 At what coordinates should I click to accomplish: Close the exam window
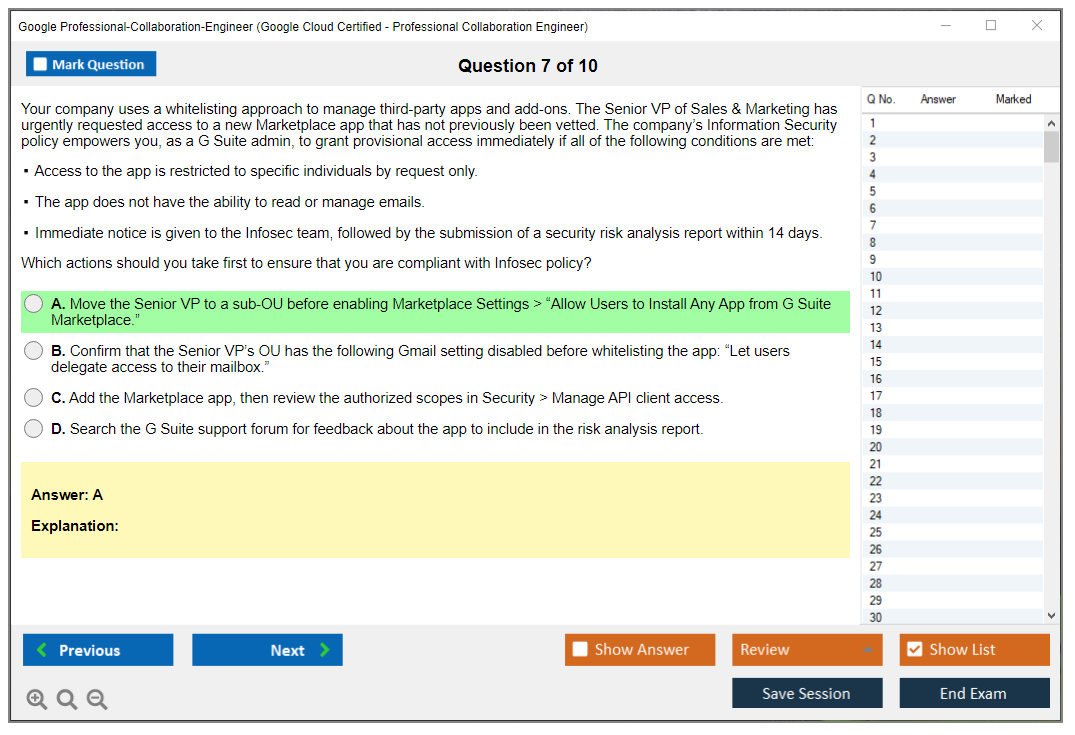1037,26
